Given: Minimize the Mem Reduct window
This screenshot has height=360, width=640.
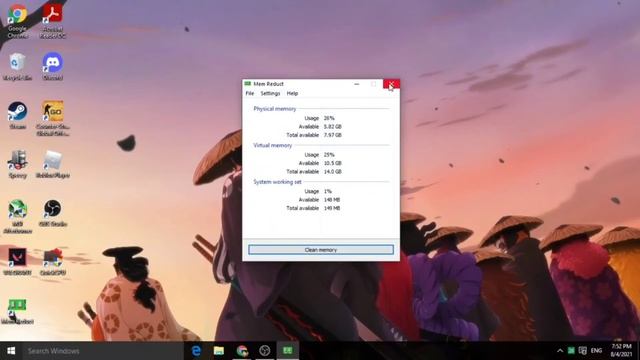Looking at the screenshot, I should (x=357, y=84).
